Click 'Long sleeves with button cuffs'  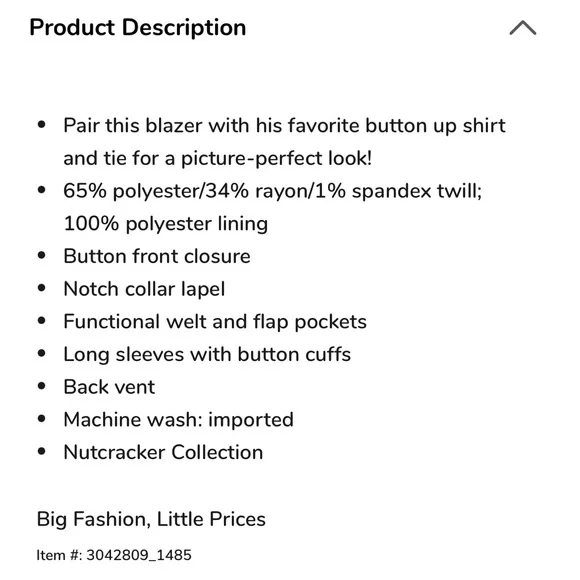click(207, 354)
